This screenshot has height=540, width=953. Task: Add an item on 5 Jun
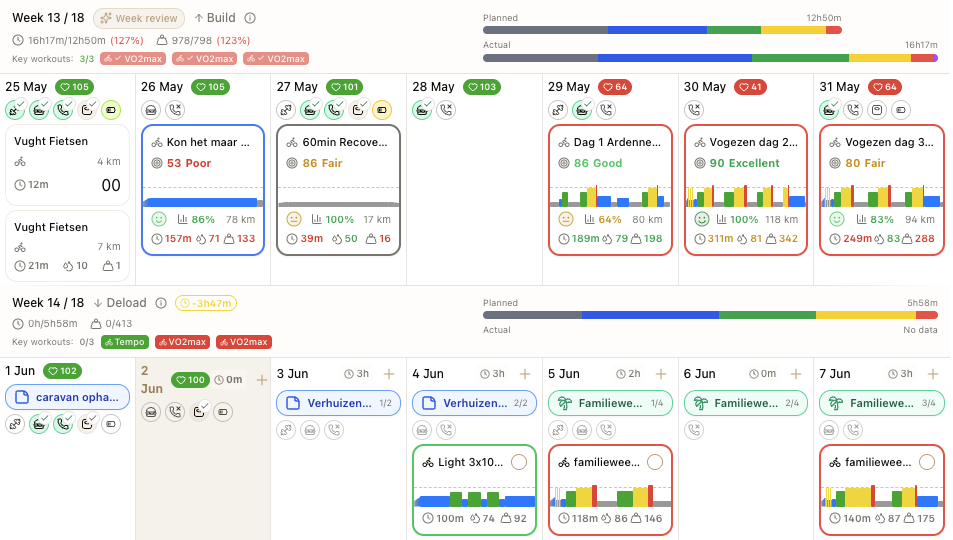(661, 374)
